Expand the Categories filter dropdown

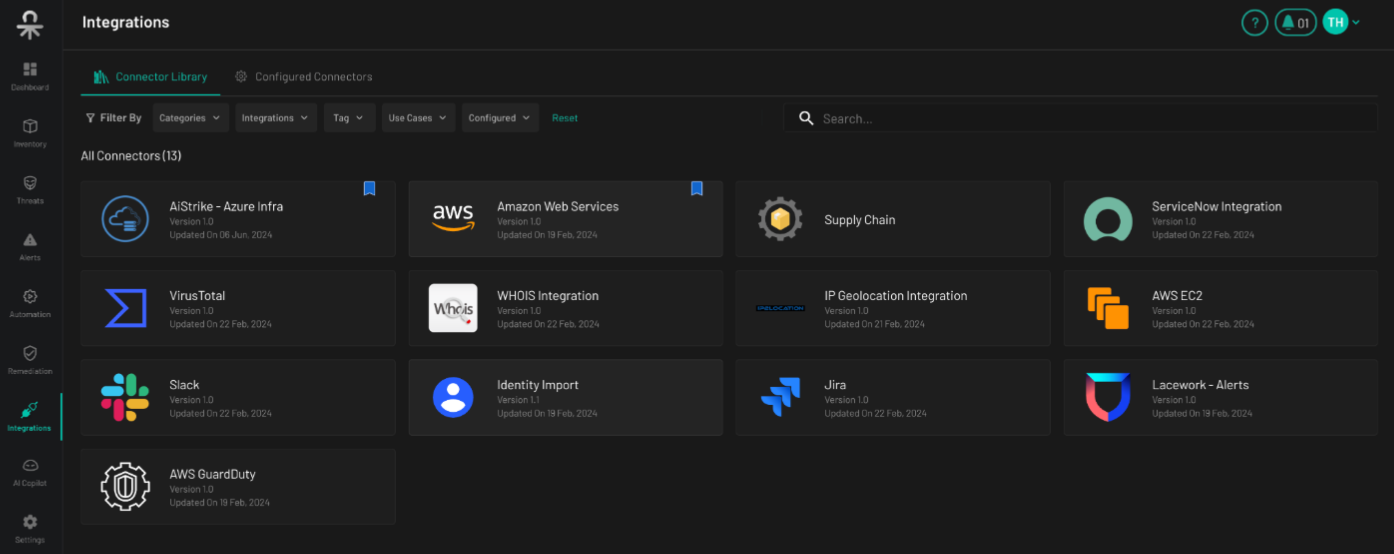pyautogui.click(x=191, y=118)
